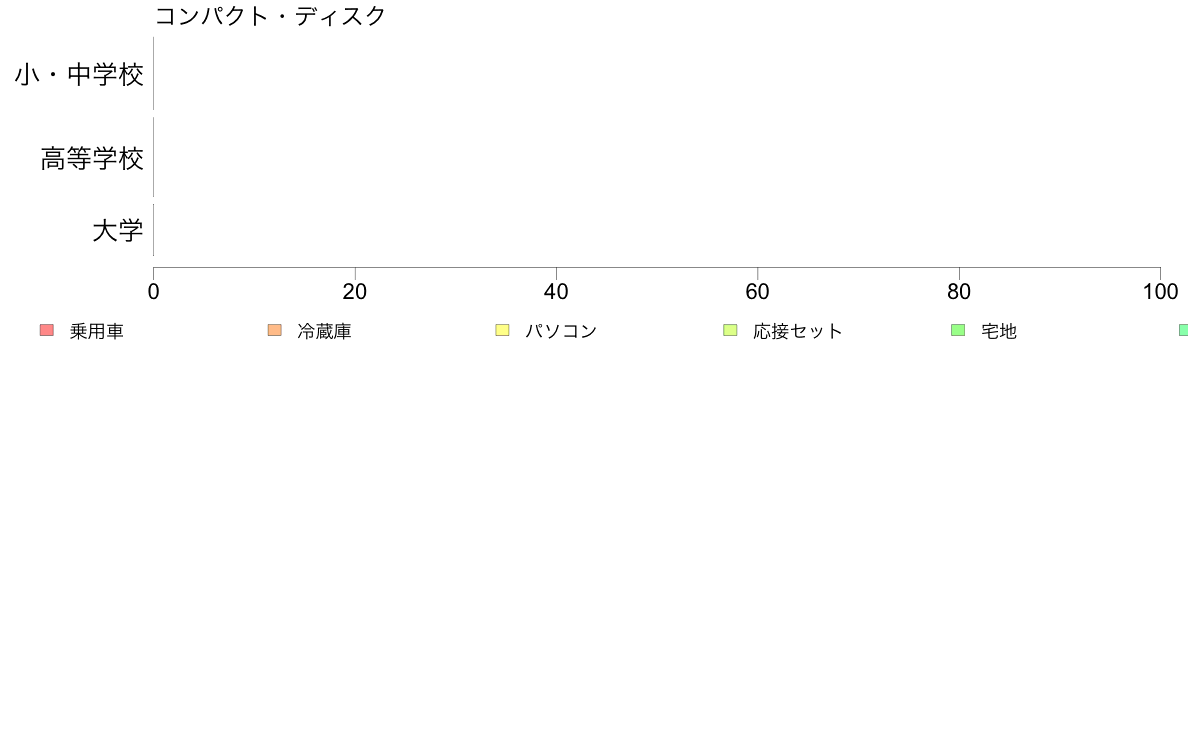
Task: Select the 40 x-axis tick label
Action: point(556,292)
